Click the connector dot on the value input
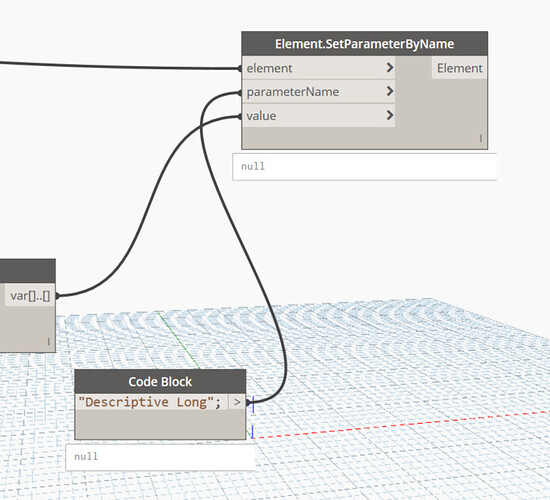Viewport: 550px width, 500px height. tap(240, 116)
